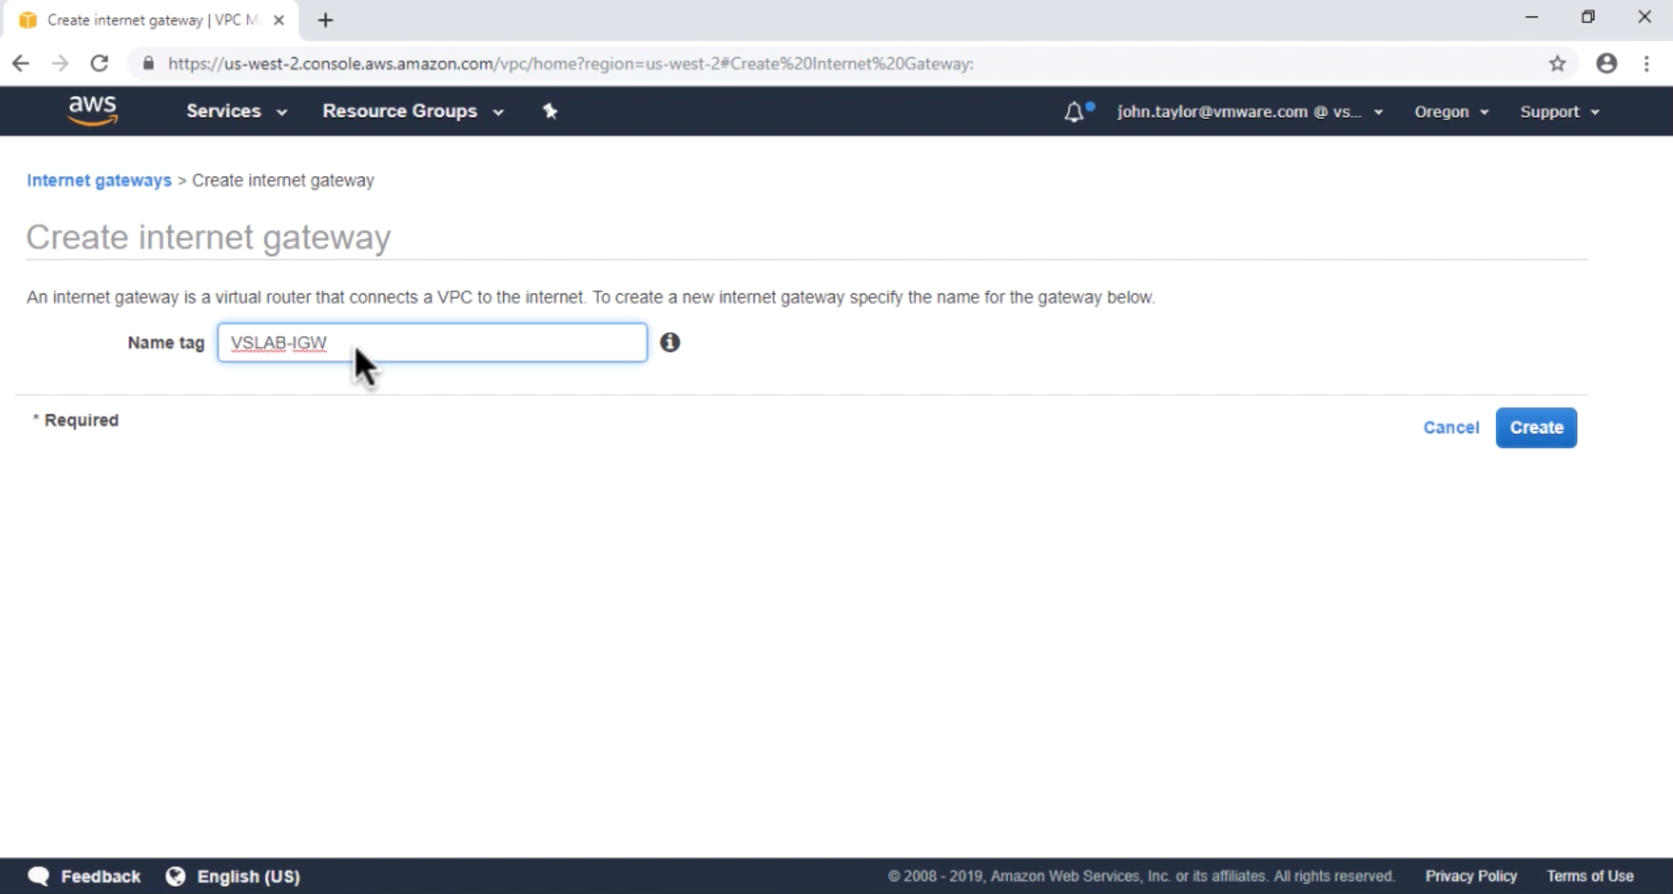Screen dimensions: 1673x894
Task: Open the Privacy Policy link
Action: [x=1471, y=876]
